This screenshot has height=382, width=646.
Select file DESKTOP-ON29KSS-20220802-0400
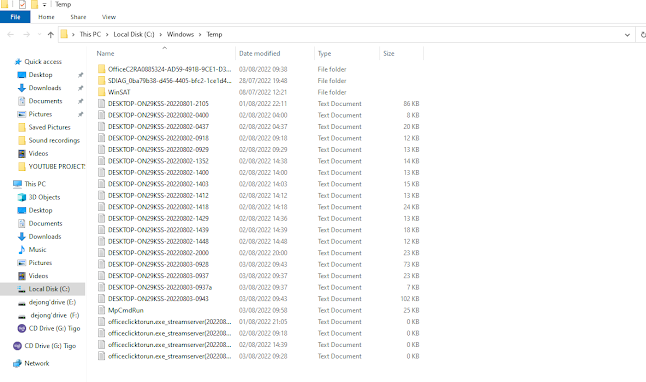coord(158,115)
